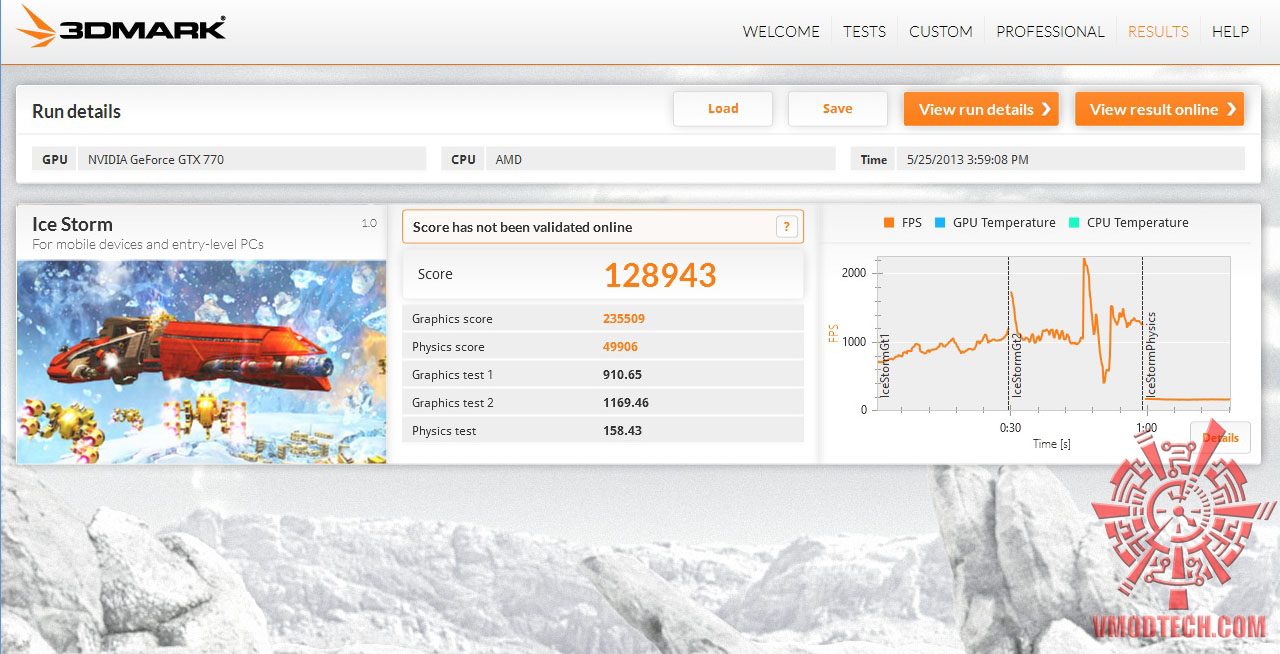The width and height of the screenshot is (1280, 654).
Task: Click Graphics test 1 value 910.65
Action: coord(622,375)
